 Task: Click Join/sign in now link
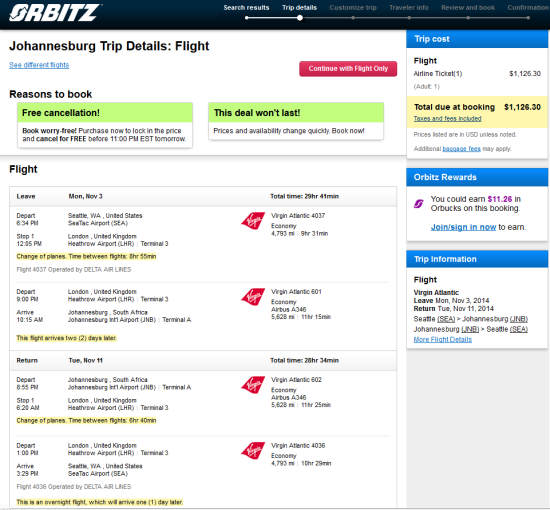point(463,227)
